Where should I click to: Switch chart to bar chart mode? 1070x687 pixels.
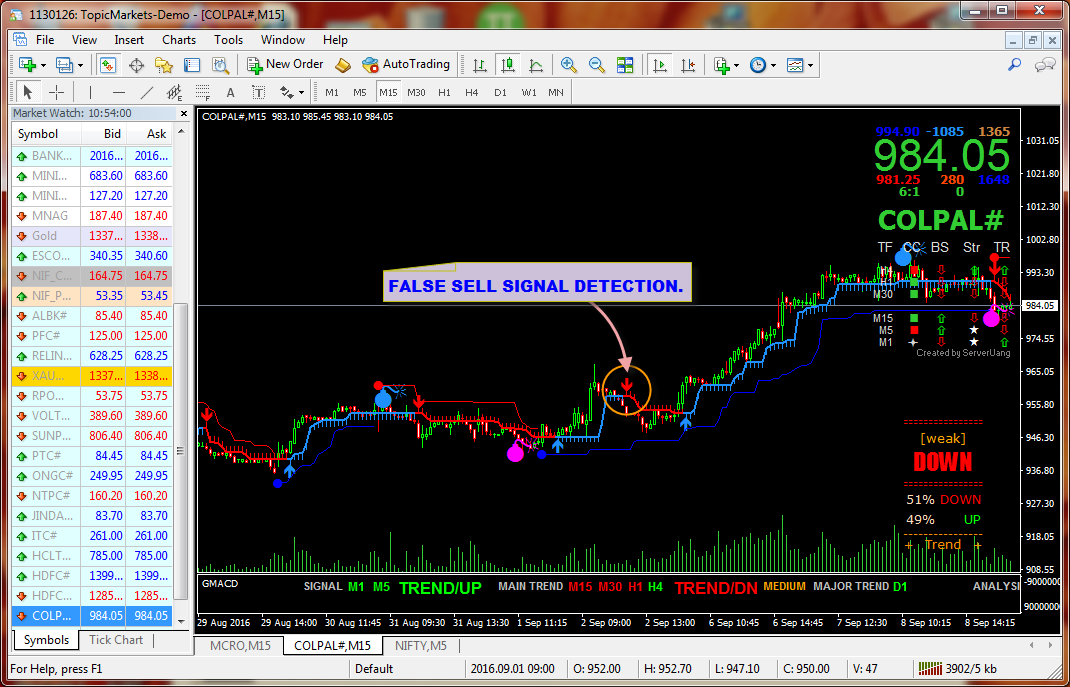coord(480,65)
